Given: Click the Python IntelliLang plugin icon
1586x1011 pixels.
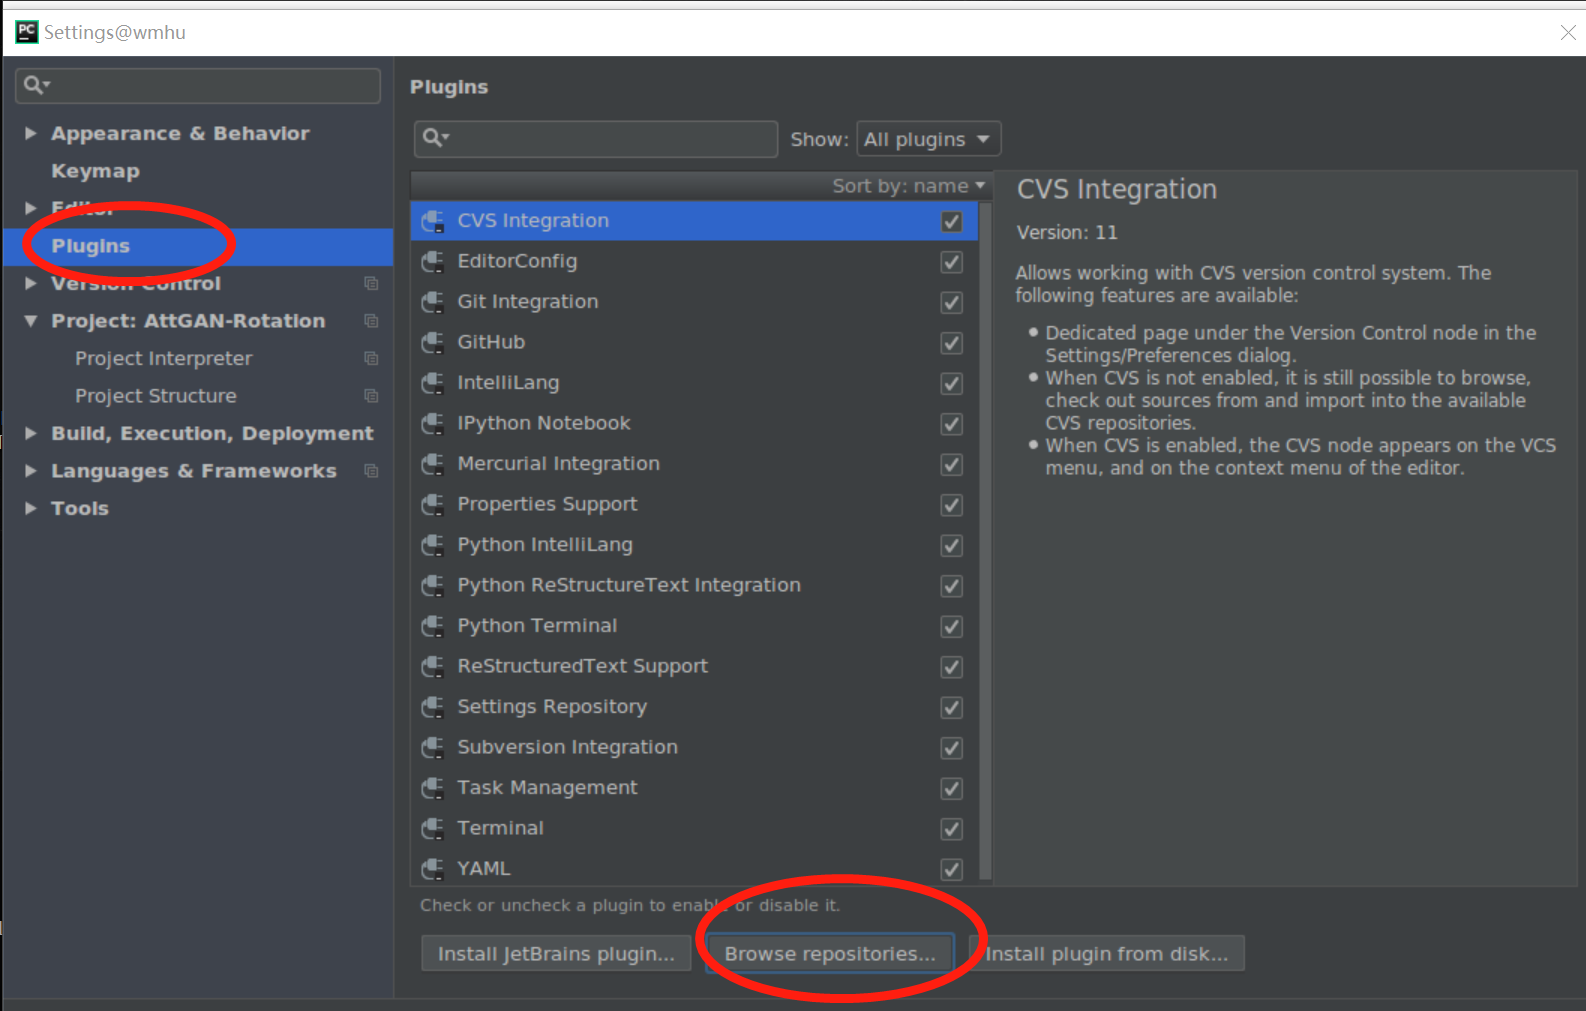Looking at the screenshot, I should click(433, 545).
